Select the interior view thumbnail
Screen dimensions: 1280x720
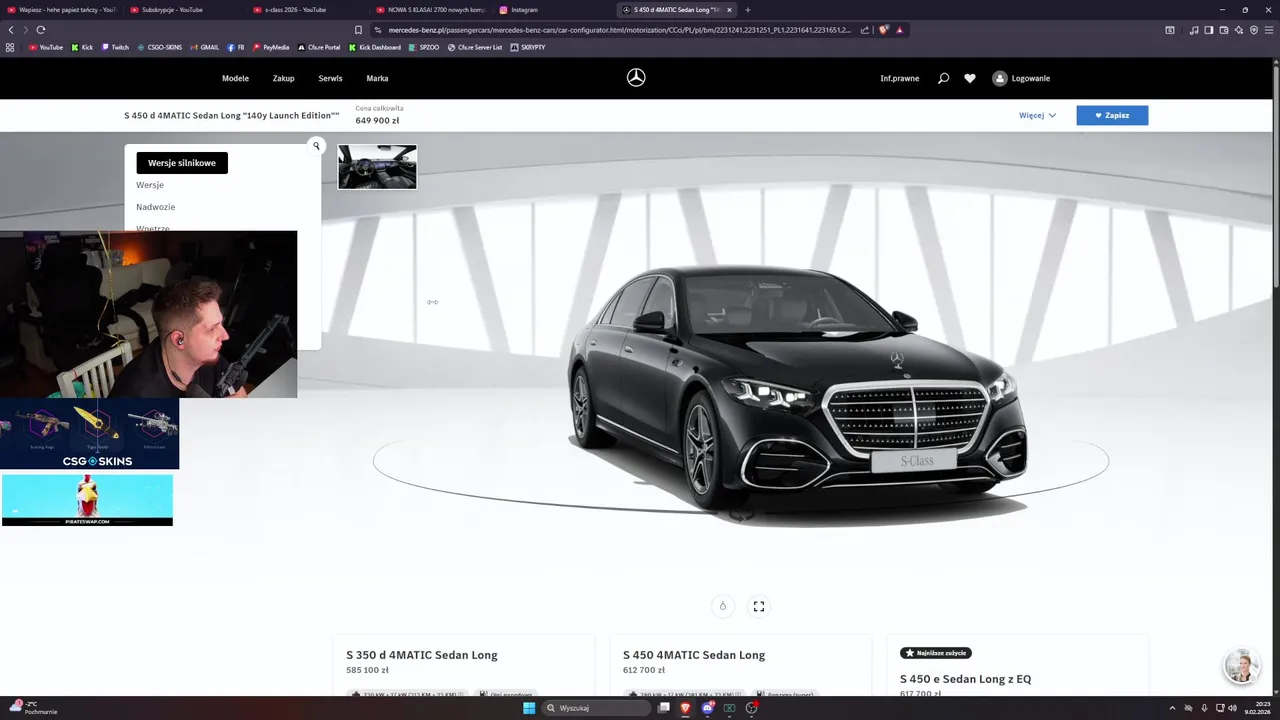click(x=377, y=167)
